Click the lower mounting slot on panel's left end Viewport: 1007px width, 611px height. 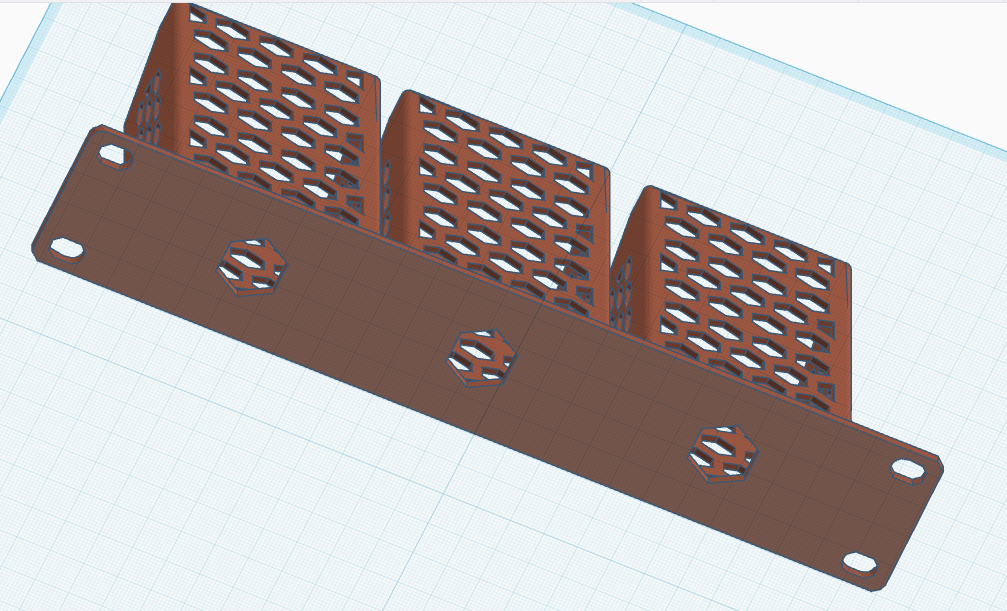coord(67,249)
